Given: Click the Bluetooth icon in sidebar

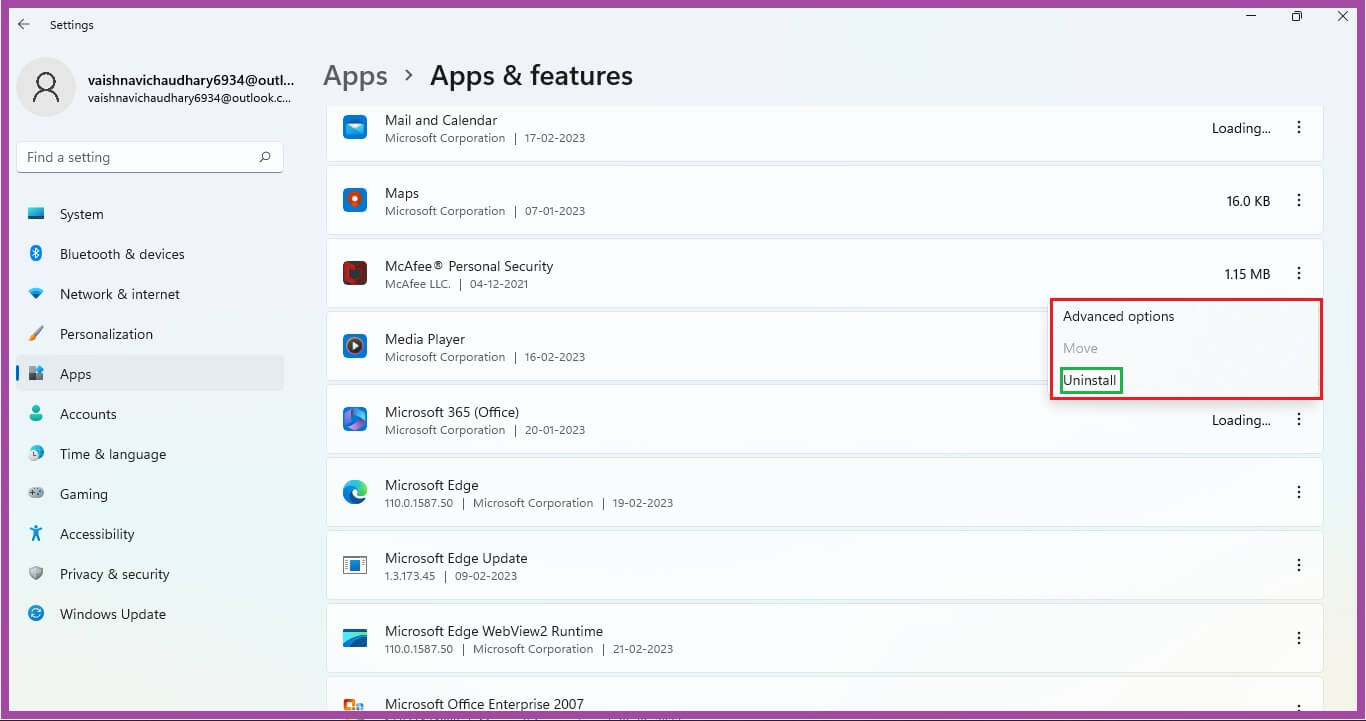Looking at the screenshot, I should (x=36, y=254).
